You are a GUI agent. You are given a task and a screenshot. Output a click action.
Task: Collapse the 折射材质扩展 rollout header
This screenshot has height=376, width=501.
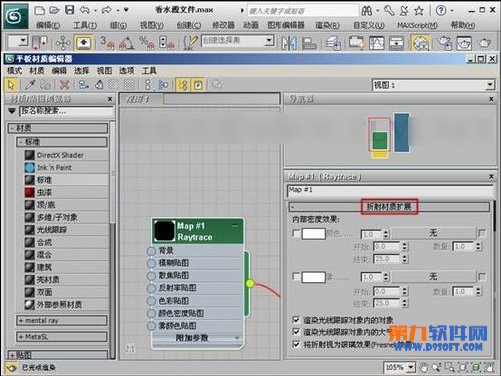coord(389,207)
